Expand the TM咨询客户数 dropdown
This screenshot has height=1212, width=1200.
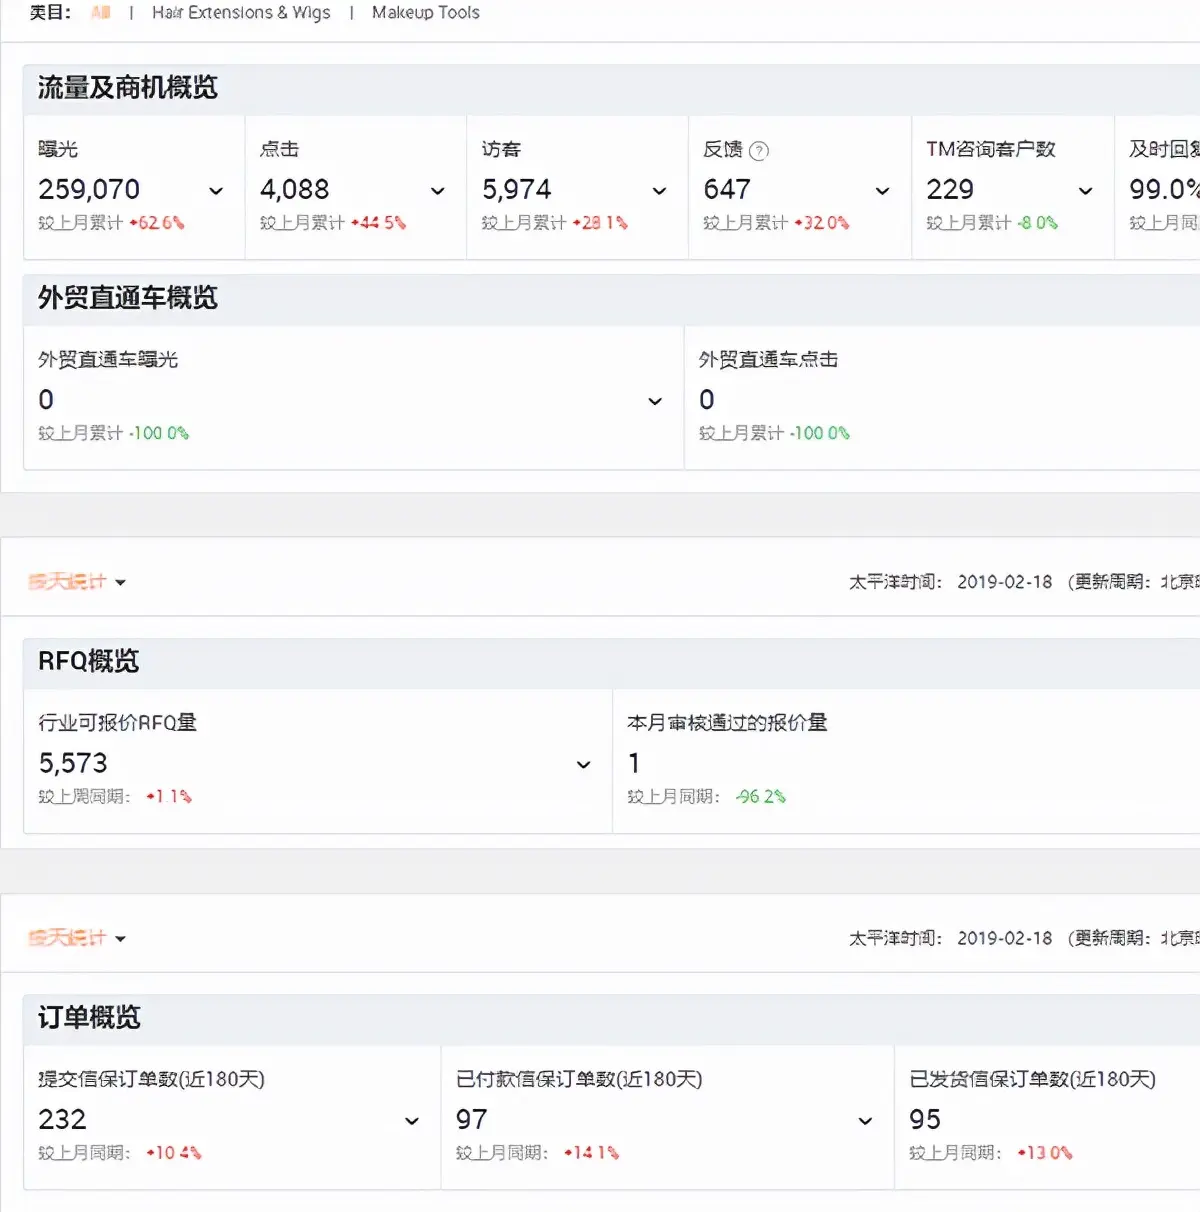(x=1085, y=191)
